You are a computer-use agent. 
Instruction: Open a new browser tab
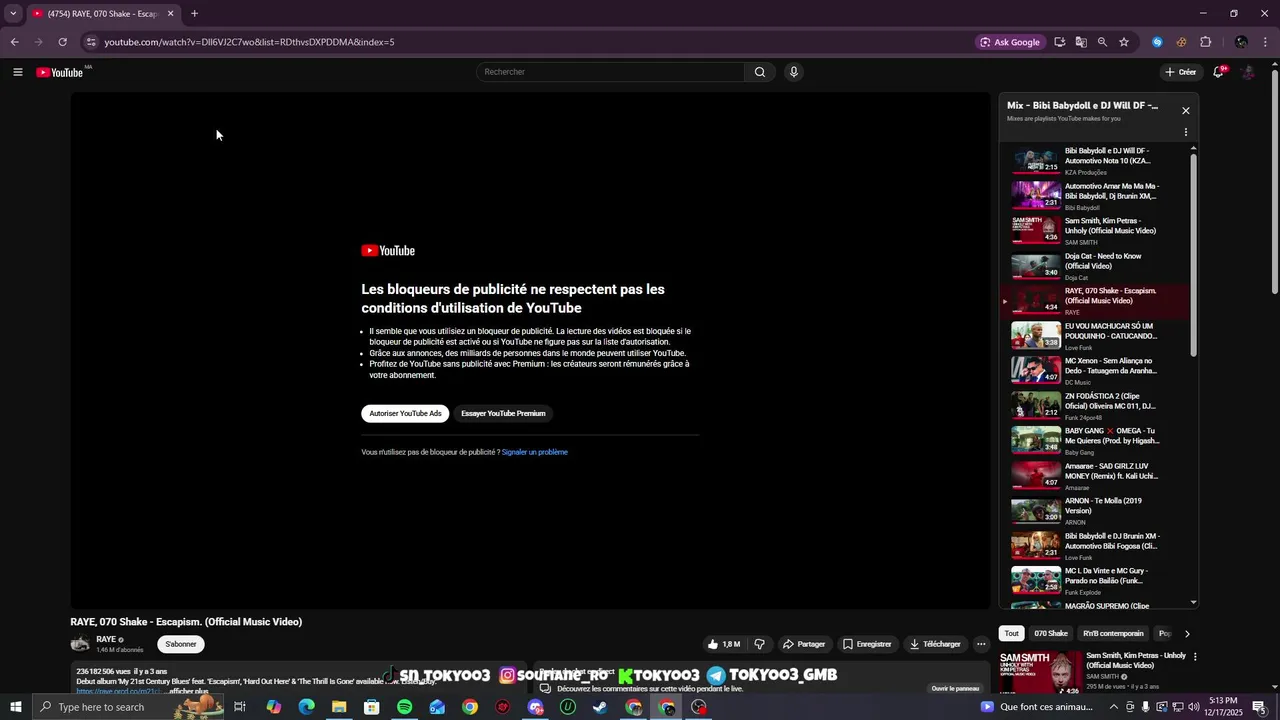point(194,14)
